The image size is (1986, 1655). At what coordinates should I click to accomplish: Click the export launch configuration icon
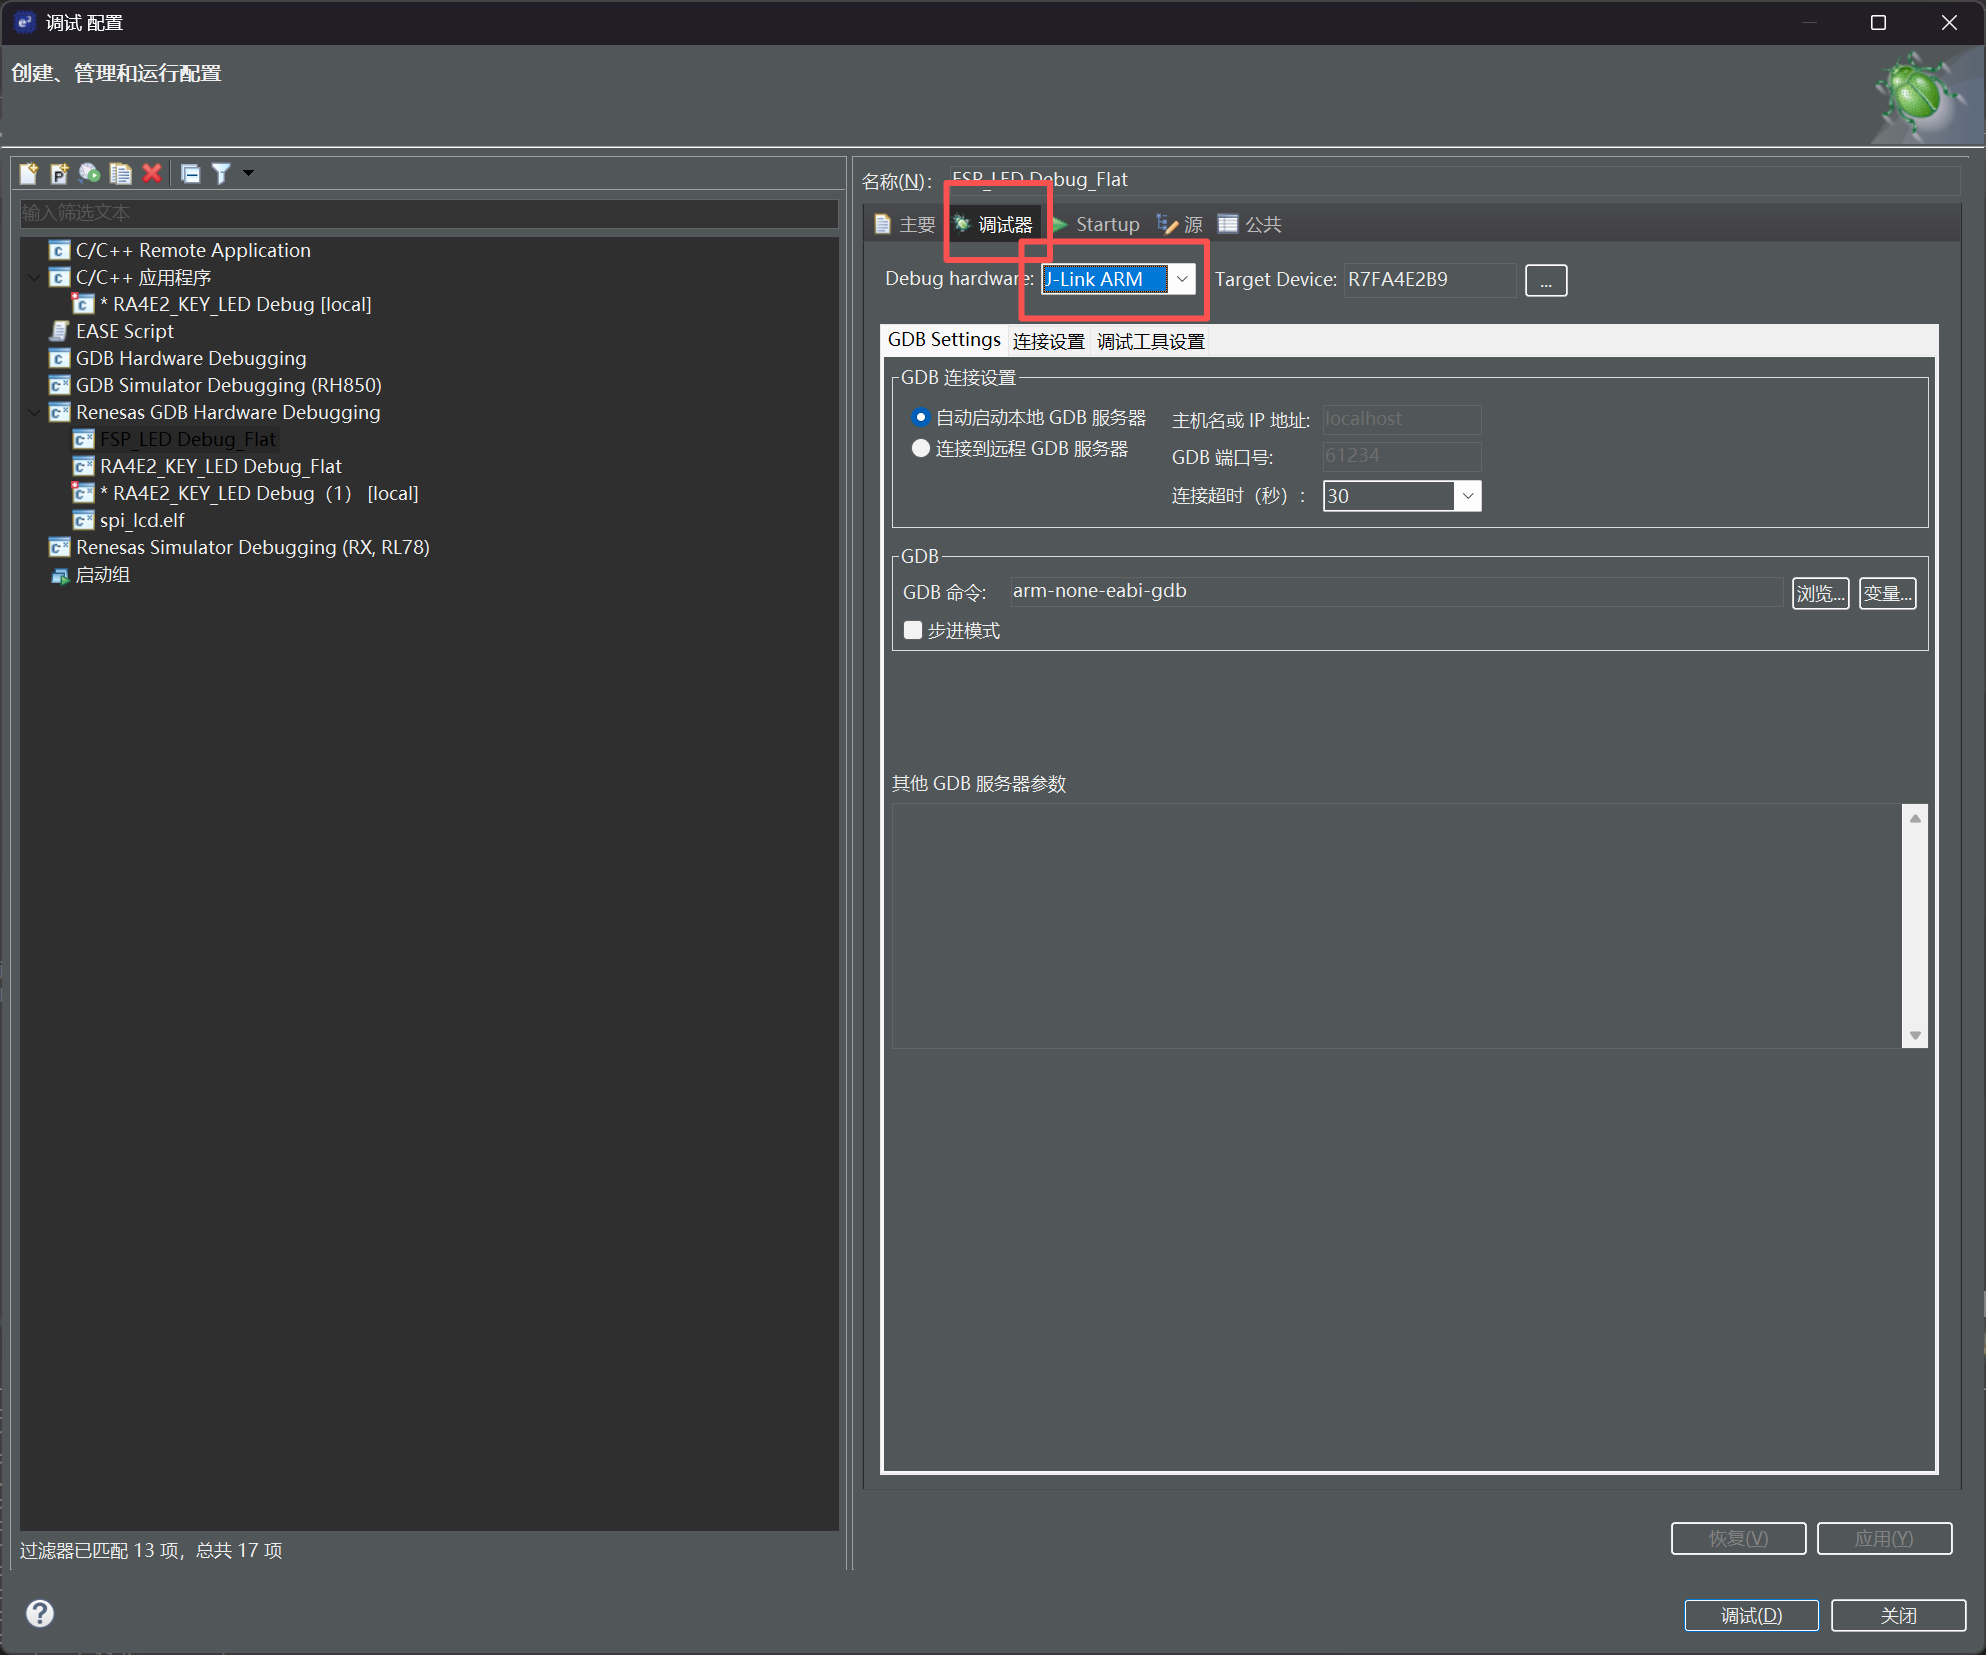tap(90, 173)
